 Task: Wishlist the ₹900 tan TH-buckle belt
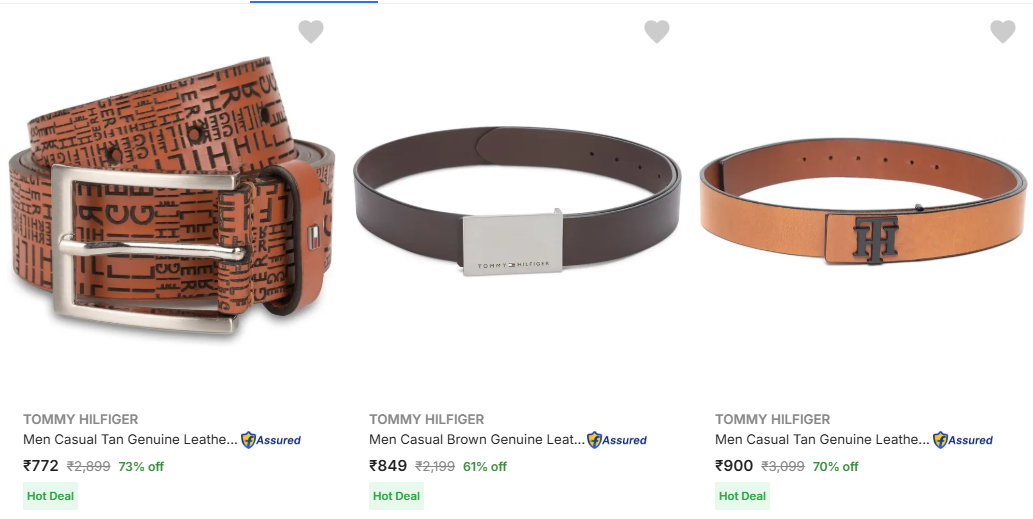(x=1003, y=32)
